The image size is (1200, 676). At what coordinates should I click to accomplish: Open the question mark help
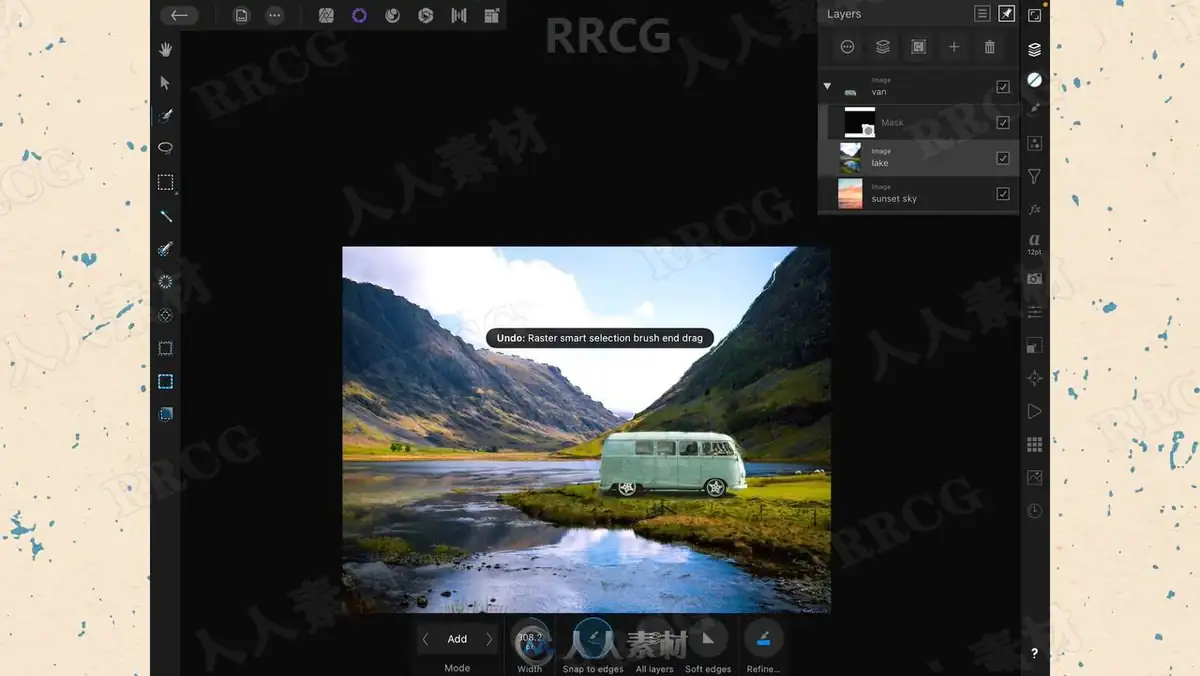point(1034,653)
